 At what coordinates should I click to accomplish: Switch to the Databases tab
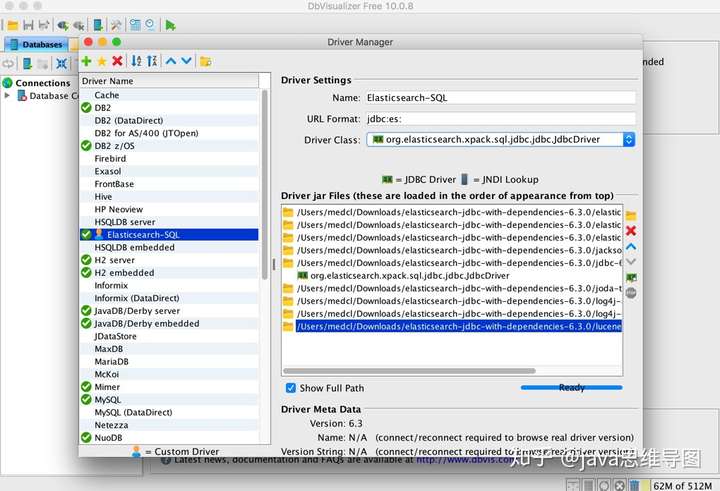tap(36, 45)
